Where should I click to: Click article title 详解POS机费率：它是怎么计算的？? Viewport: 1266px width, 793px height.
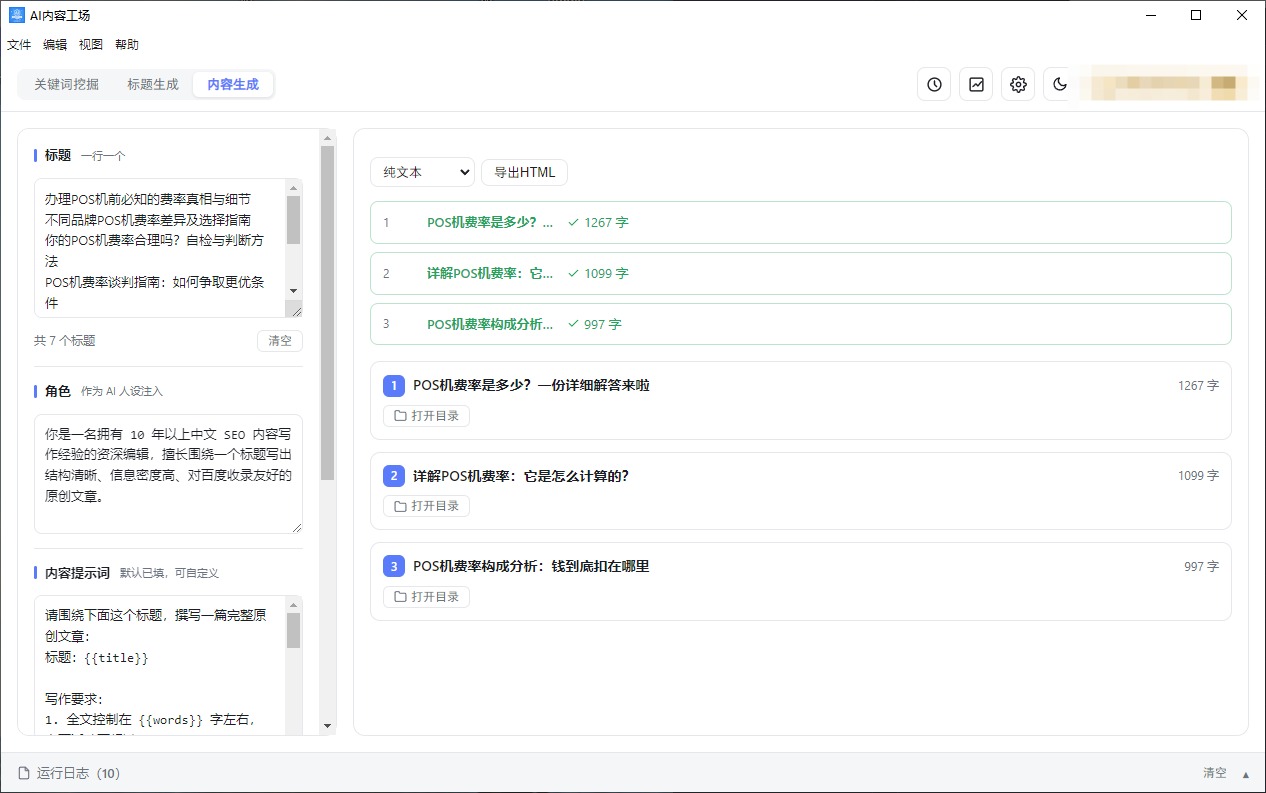click(x=521, y=476)
